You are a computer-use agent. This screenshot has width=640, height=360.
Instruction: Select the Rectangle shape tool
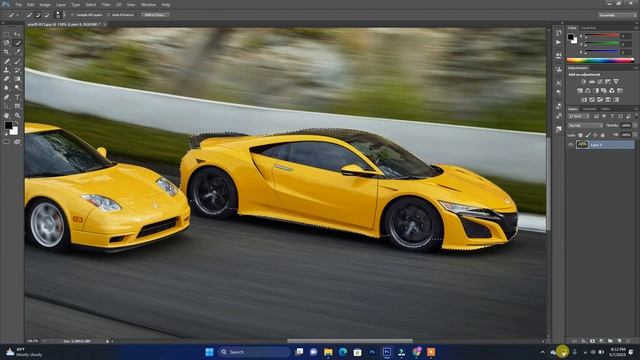click(17, 106)
